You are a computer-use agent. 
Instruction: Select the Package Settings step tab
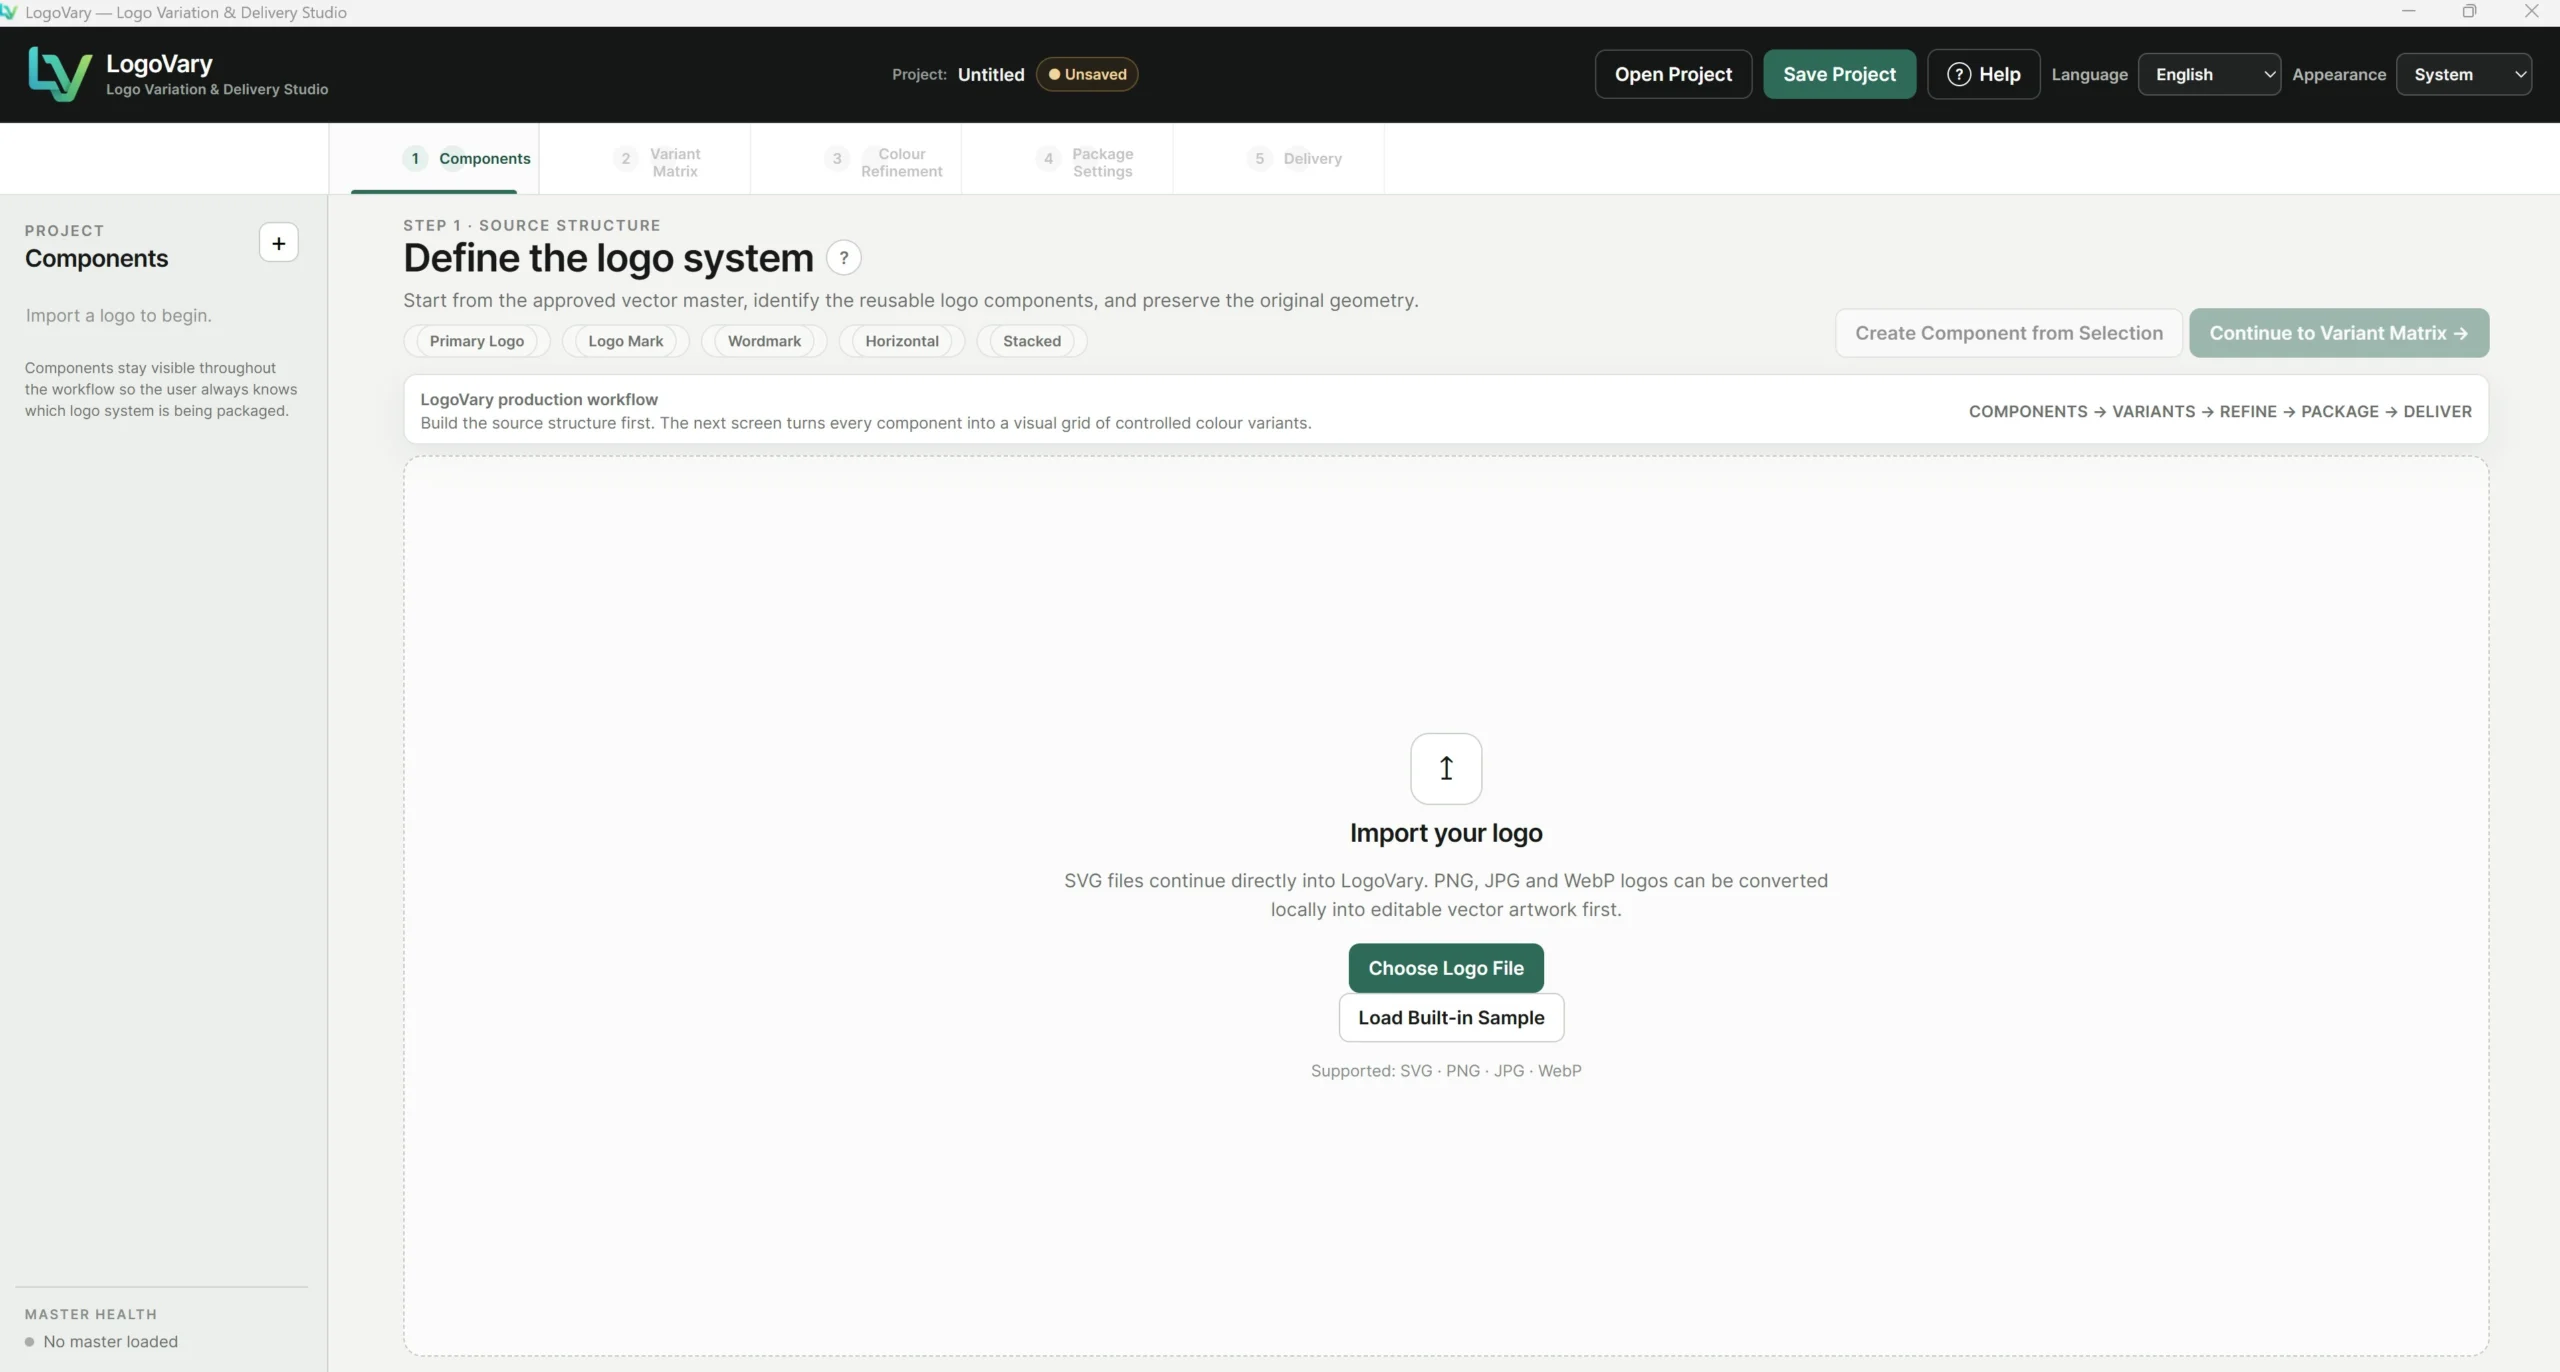point(1067,158)
